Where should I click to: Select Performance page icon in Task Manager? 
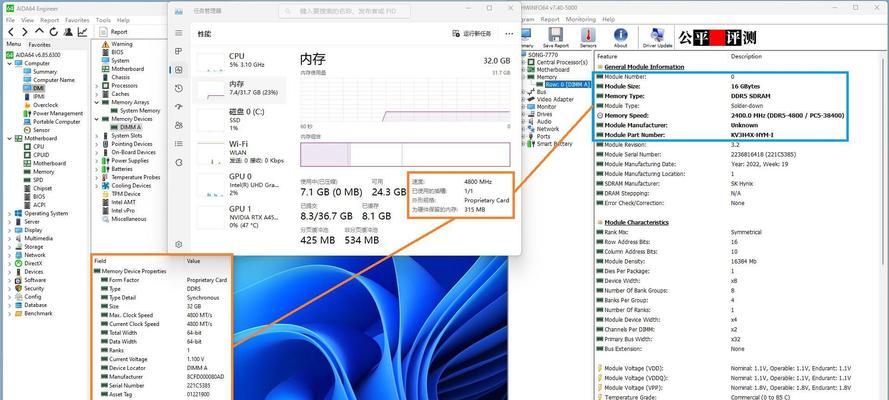pyautogui.click(x=179, y=70)
